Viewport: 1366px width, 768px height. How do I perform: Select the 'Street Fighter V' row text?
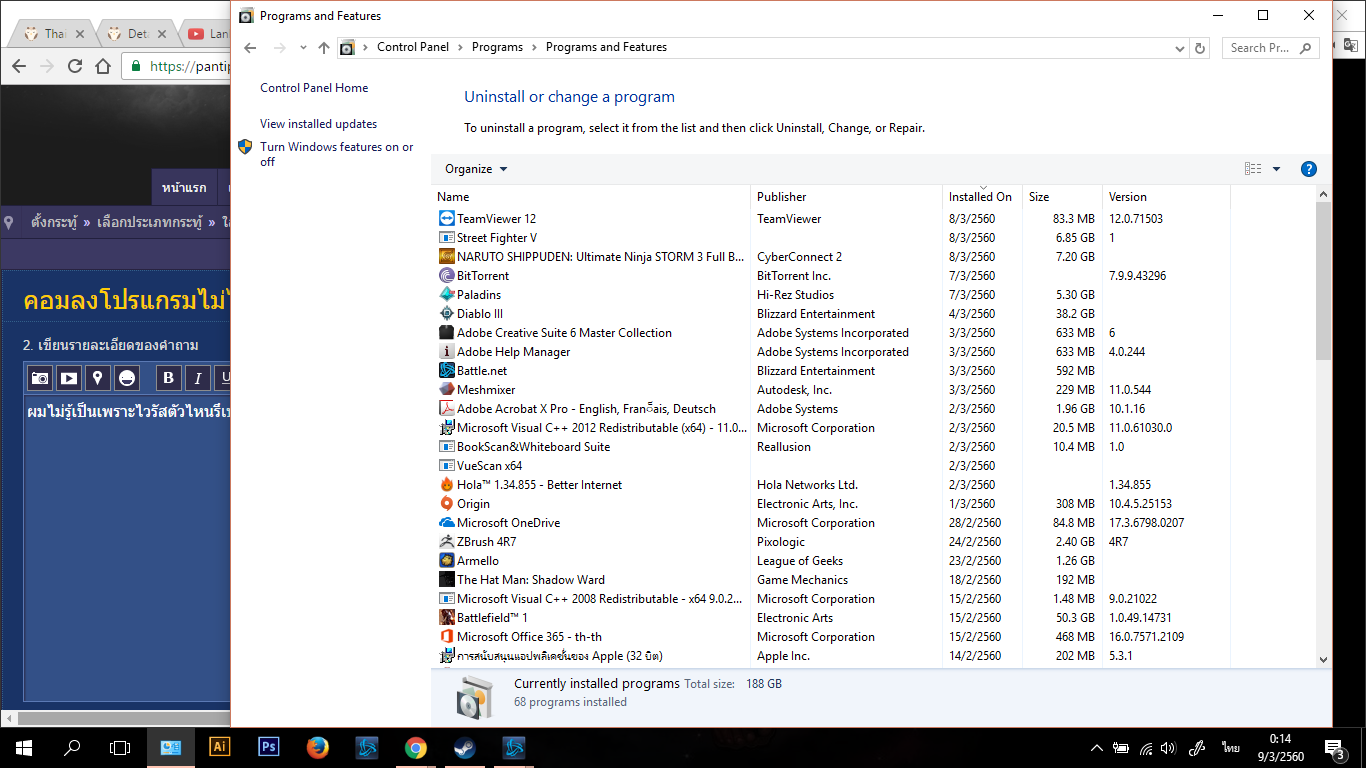(497, 237)
